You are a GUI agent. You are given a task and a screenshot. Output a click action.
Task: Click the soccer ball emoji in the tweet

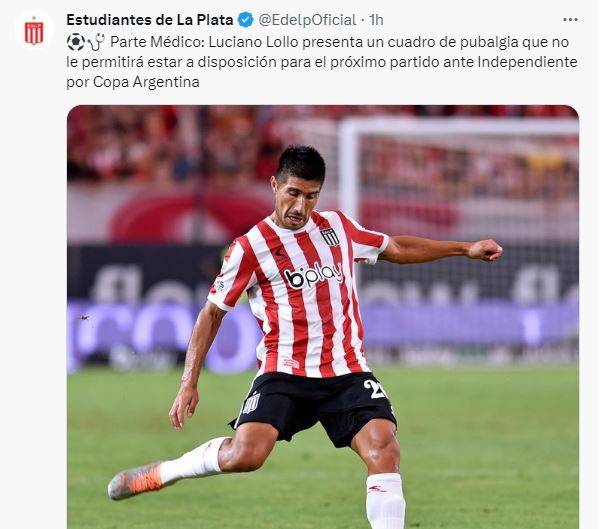(76, 42)
